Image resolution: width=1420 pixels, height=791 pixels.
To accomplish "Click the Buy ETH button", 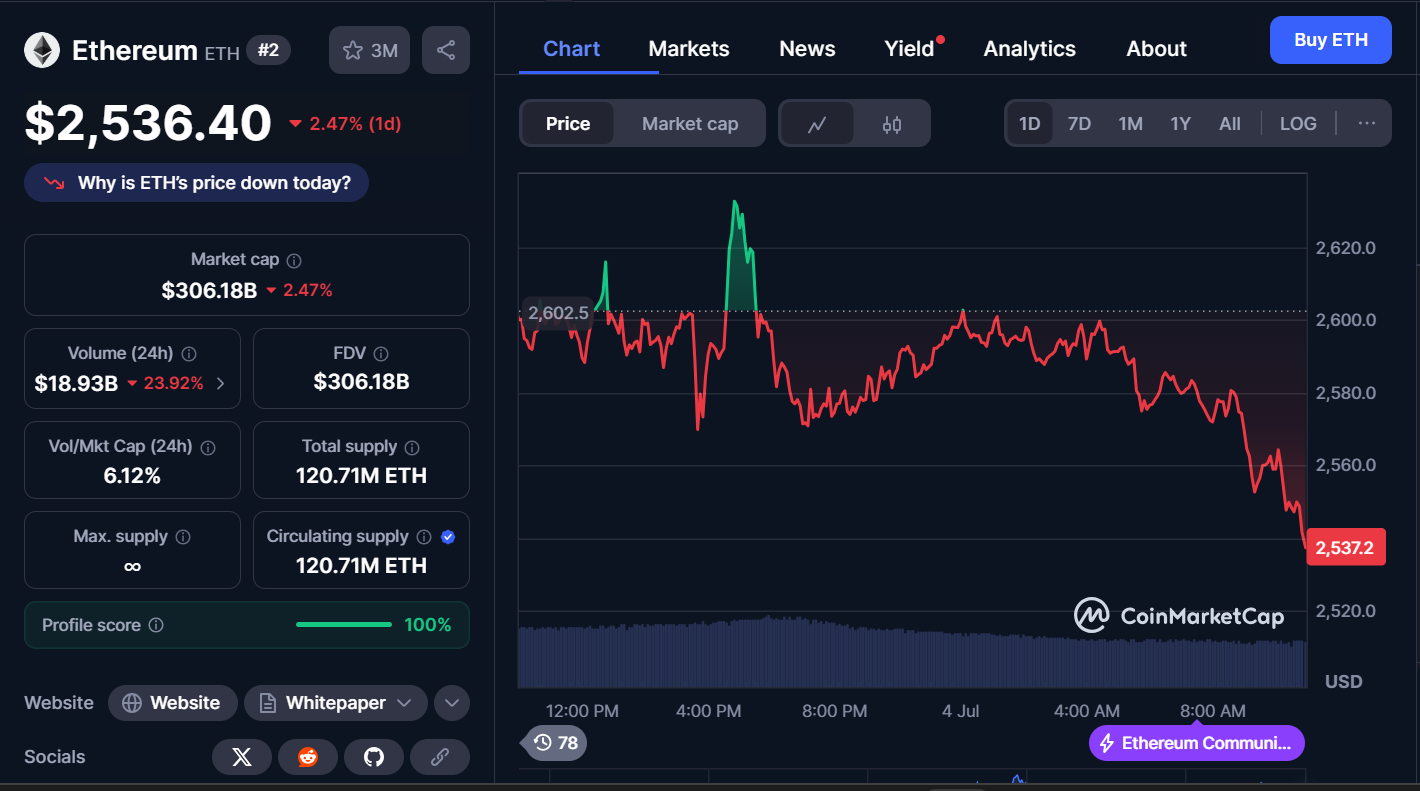I will click(1331, 40).
